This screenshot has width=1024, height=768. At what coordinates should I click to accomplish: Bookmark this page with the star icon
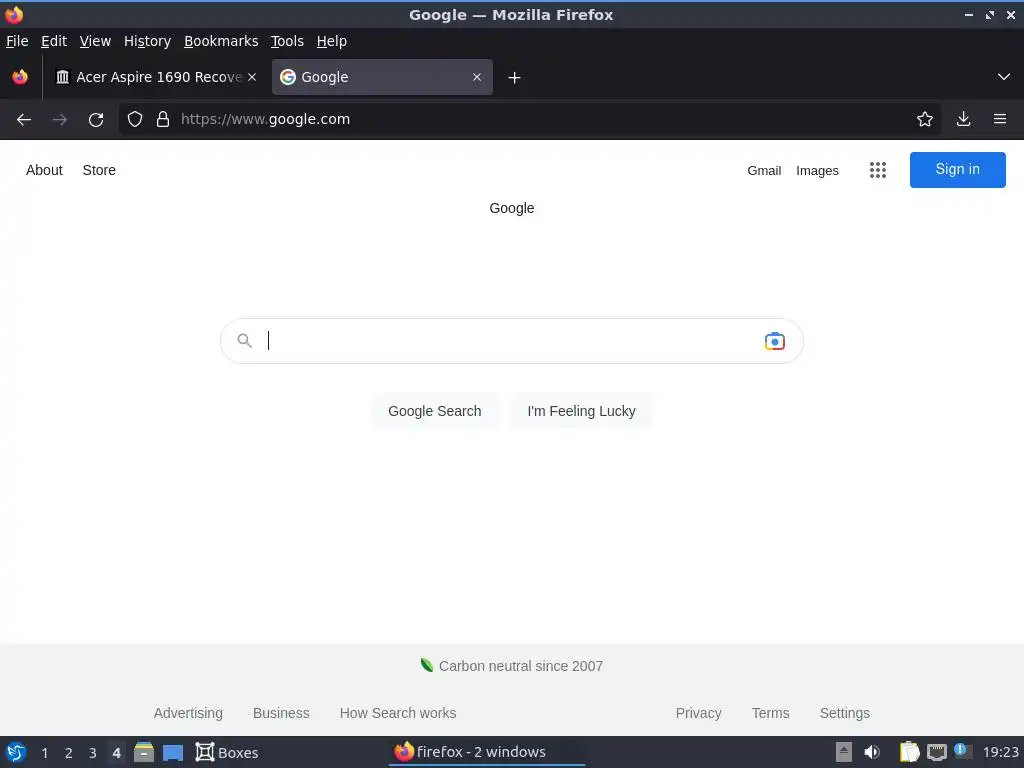(x=925, y=119)
